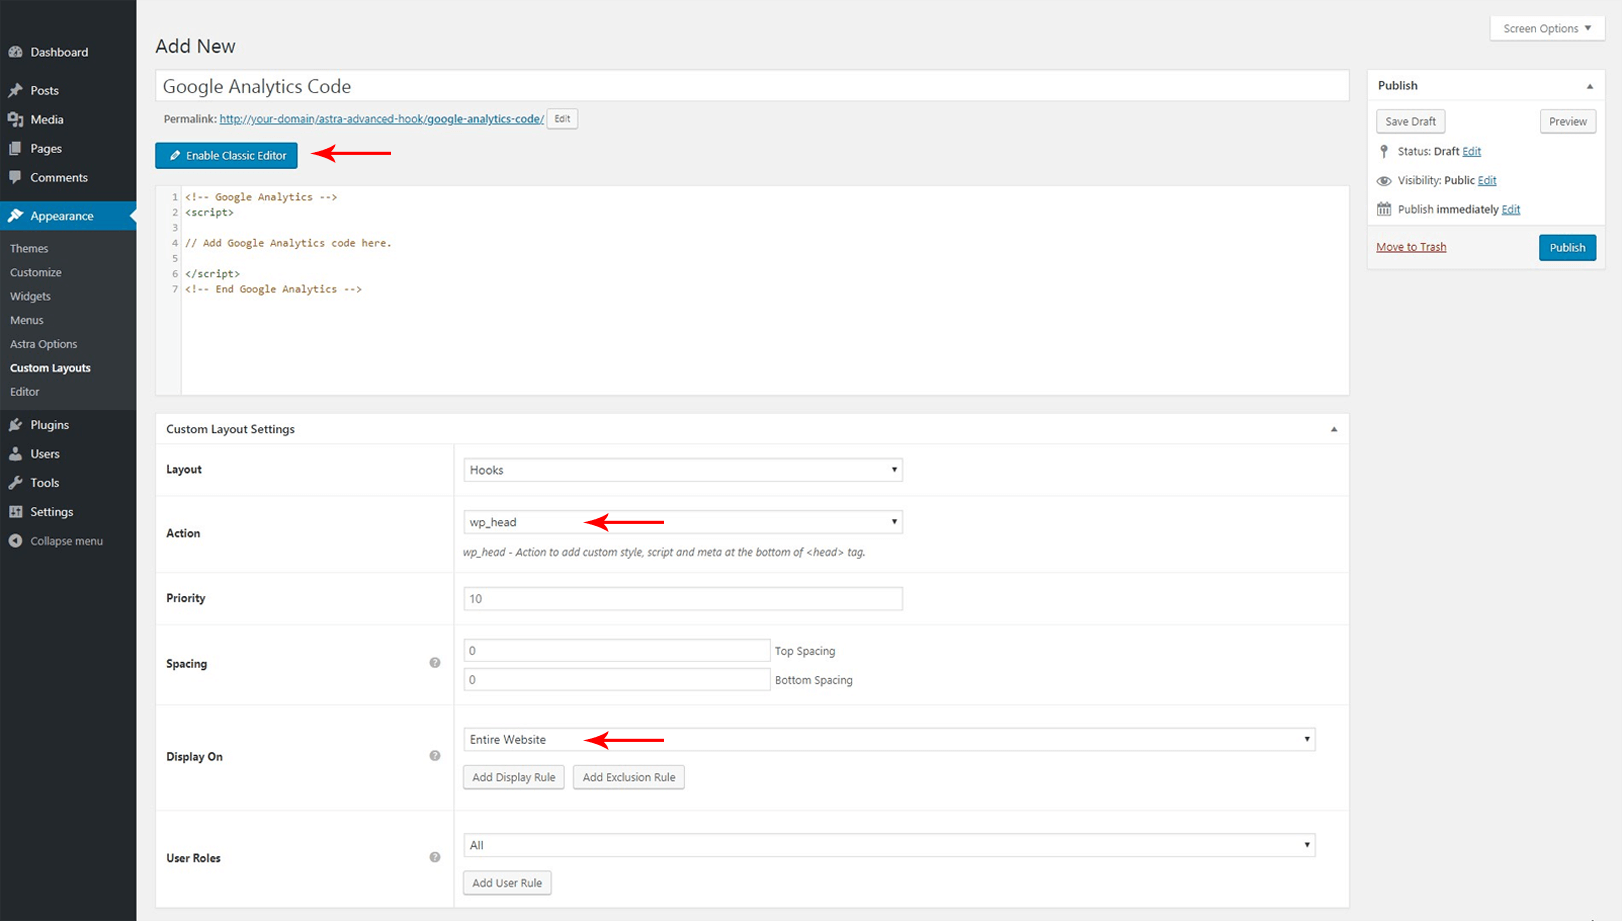Click the permalink URL link
This screenshot has height=921, width=1622.
[382, 119]
